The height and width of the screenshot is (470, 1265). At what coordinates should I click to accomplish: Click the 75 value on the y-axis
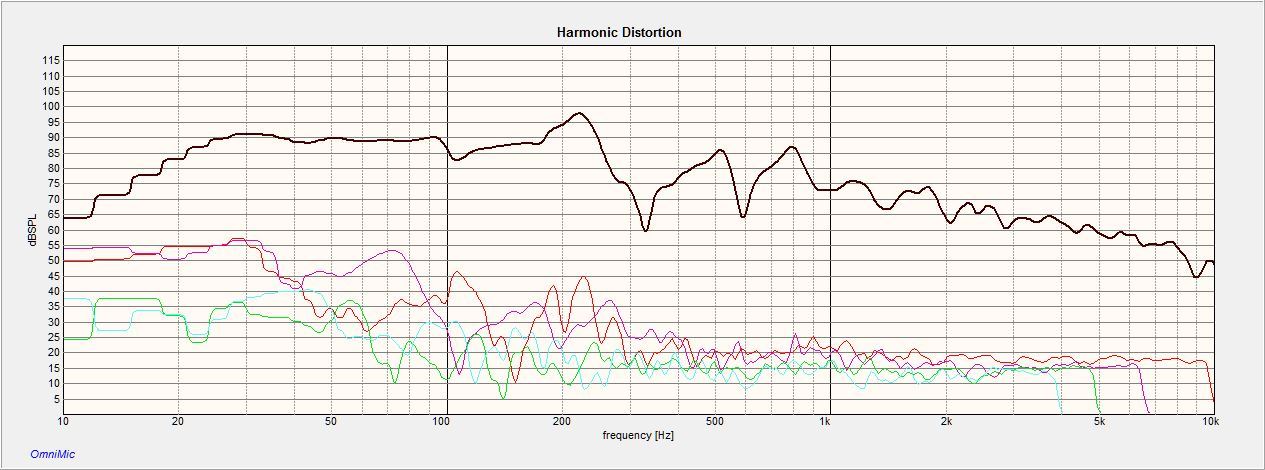(x=54, y=184)
